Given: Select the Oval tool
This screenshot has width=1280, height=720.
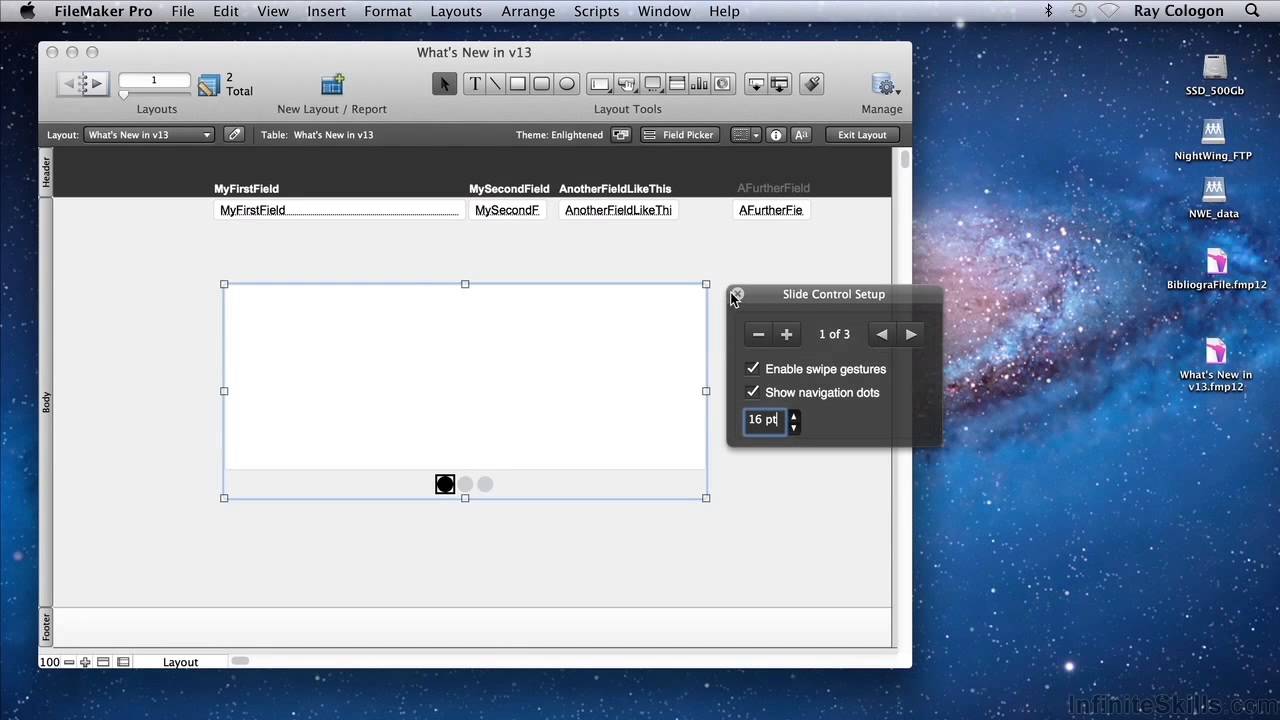Looking at the screenshot, I should pos(566,84).
